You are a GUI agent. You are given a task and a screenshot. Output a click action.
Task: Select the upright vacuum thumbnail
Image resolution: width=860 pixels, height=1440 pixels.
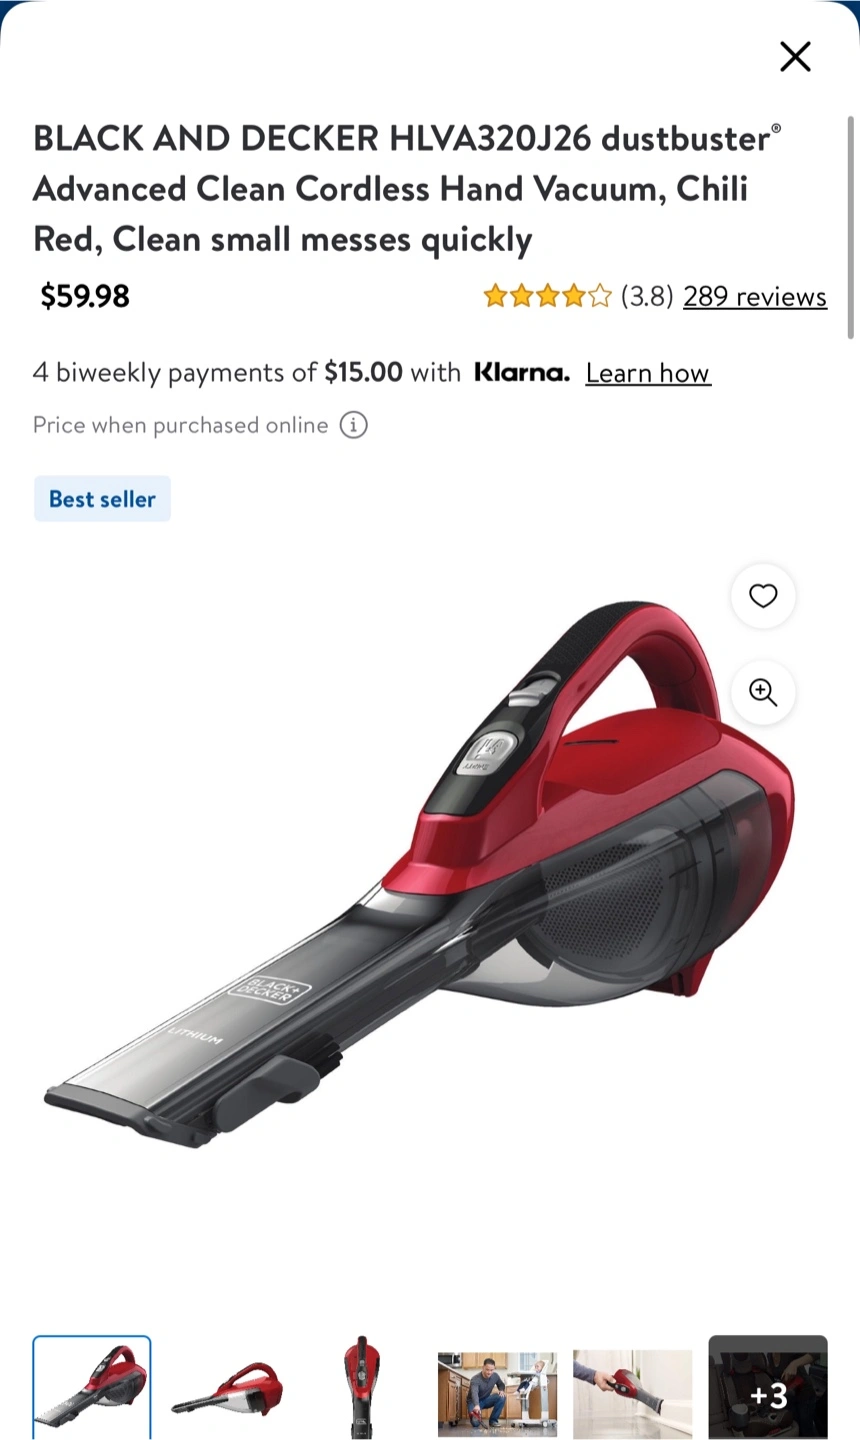tap(362, 1387)
